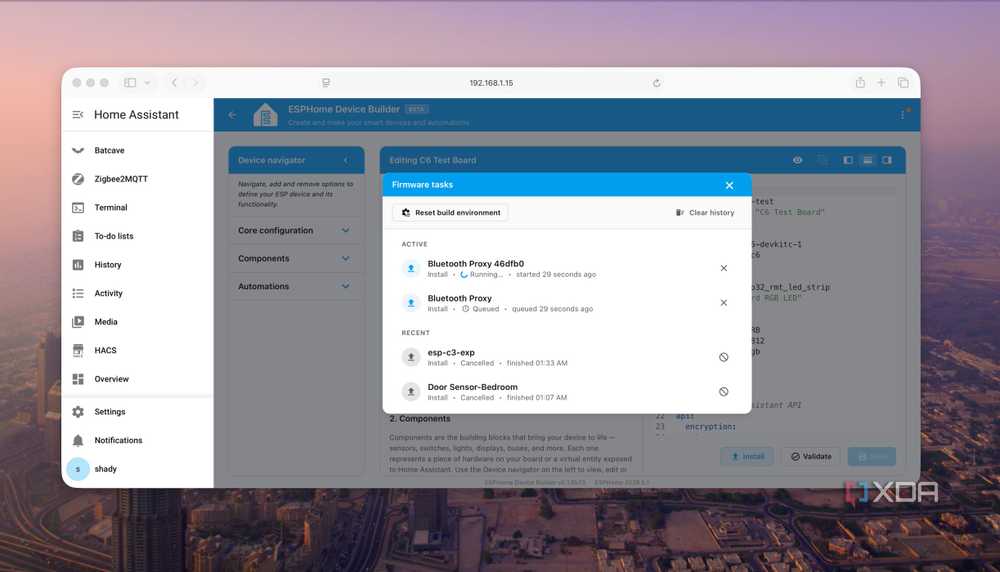Screen dimensions: 1000x572
Task: Click cancelled icon on esp-c3-exp row
Action: pyautogui.click(x=723, y=357)
